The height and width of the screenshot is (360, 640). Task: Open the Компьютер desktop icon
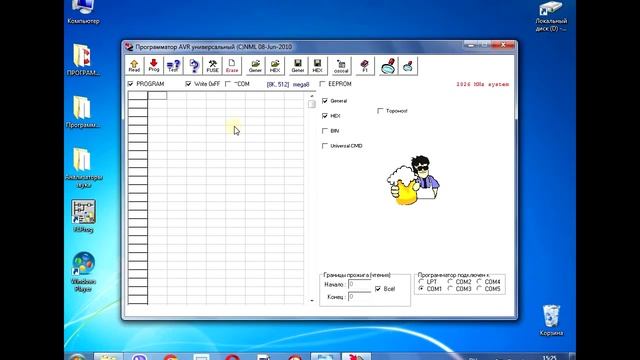[x=83, y=11]
